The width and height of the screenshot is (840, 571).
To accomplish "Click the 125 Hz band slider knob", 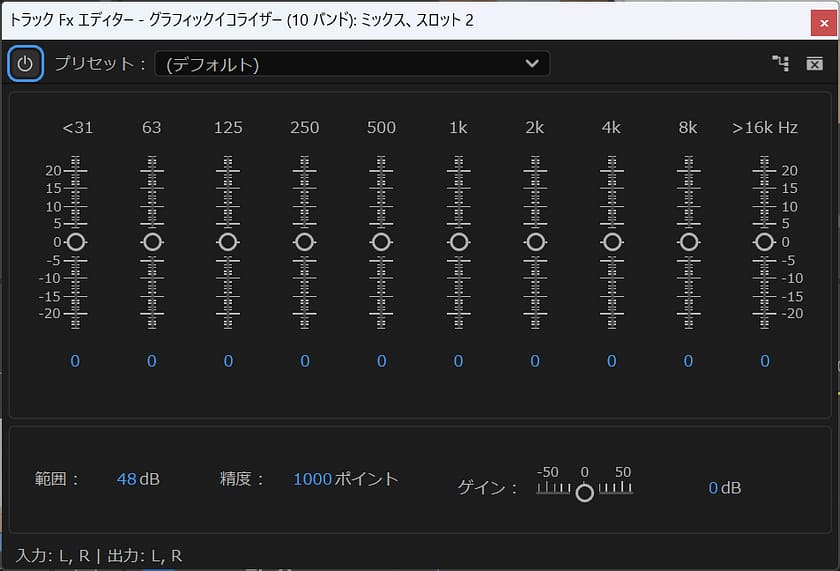I will click(228, 242).
